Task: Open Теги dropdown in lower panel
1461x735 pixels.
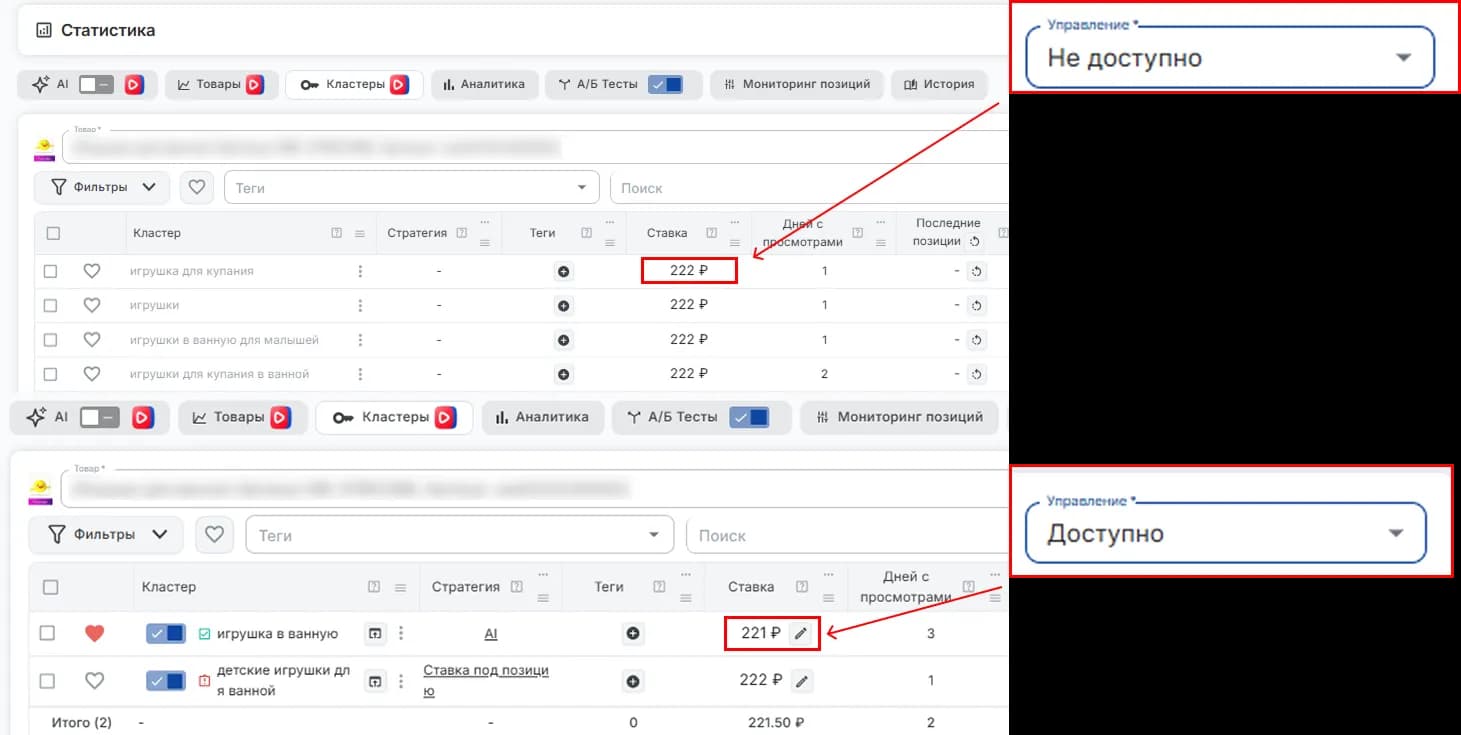Action: tap(460, 535)
